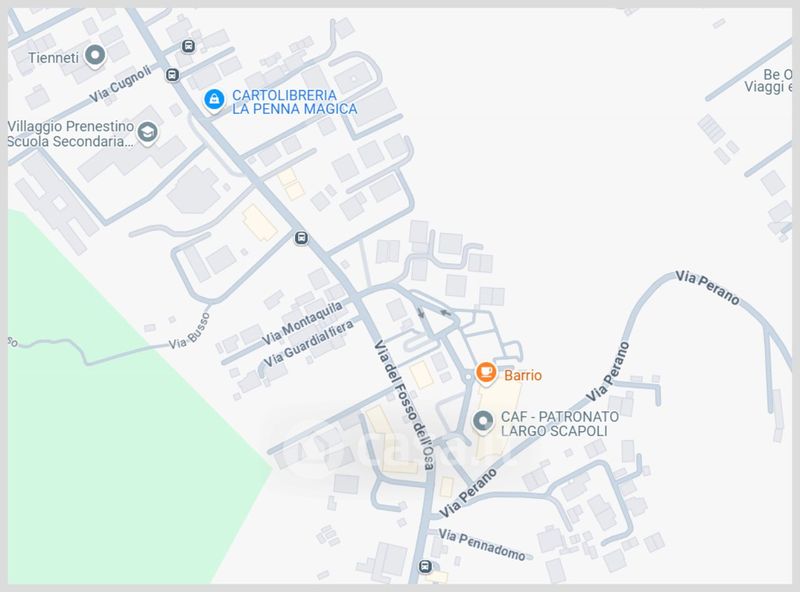
Task: Select the Via Guardialfiera street label
Action: pos(308,344)
